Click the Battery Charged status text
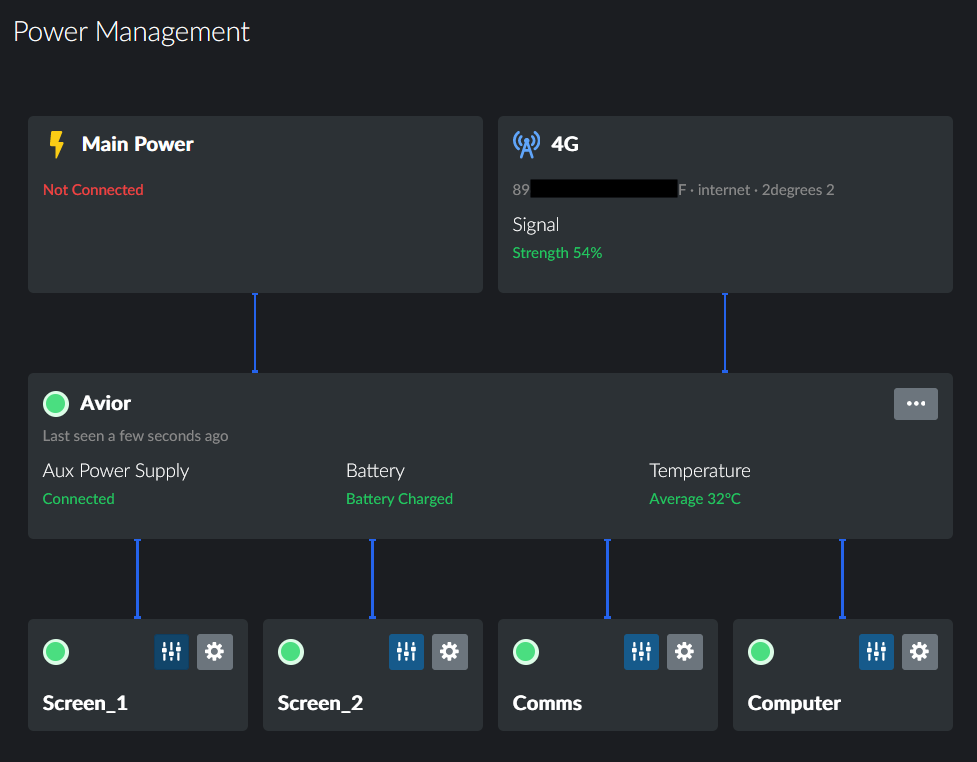The width and height of the screenshot is (977, 762). tap(399, 498)
